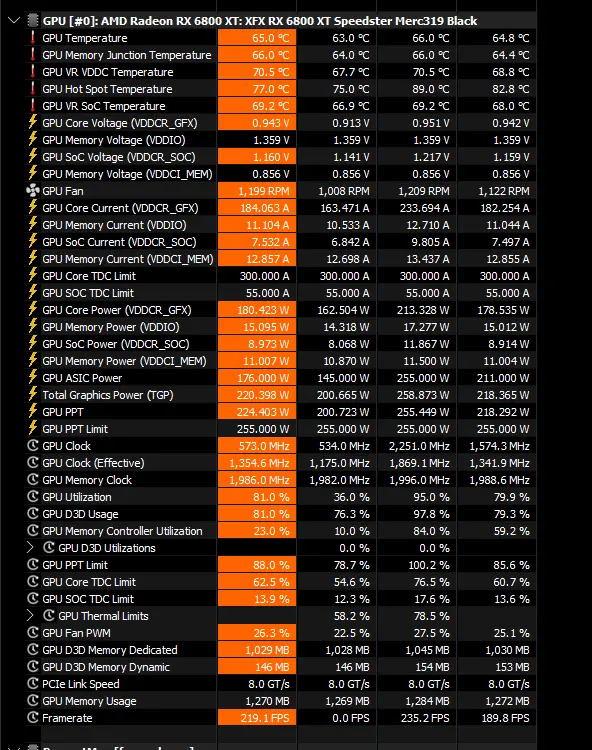The image size is (592, 750).
Task: Click current GPU Temperature value 65.0 °C
Action: click(271, 38)
